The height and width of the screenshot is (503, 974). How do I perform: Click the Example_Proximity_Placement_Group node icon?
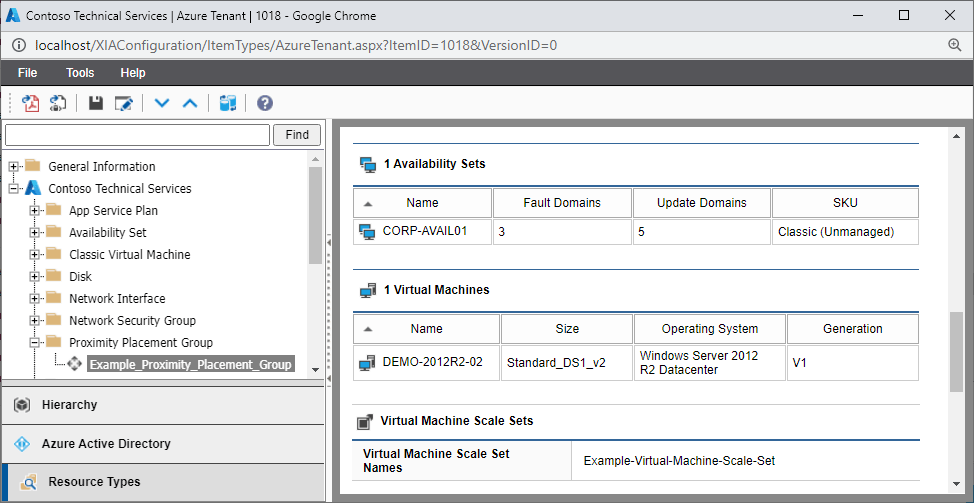75,365
